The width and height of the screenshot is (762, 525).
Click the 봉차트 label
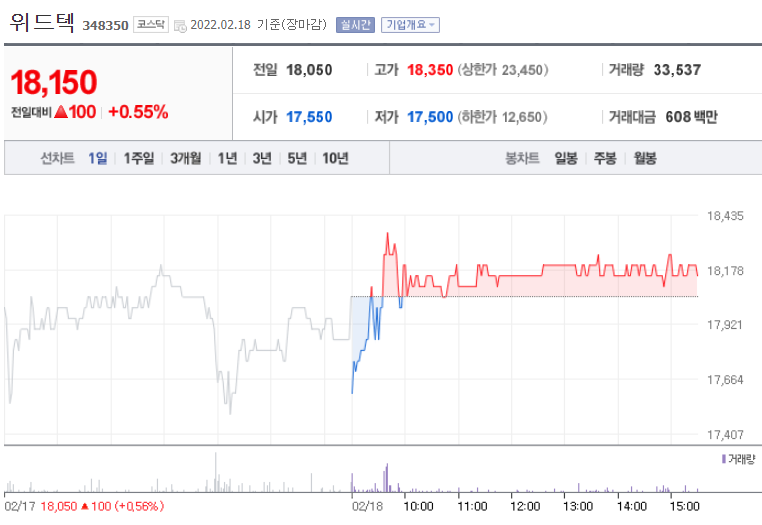522,158
